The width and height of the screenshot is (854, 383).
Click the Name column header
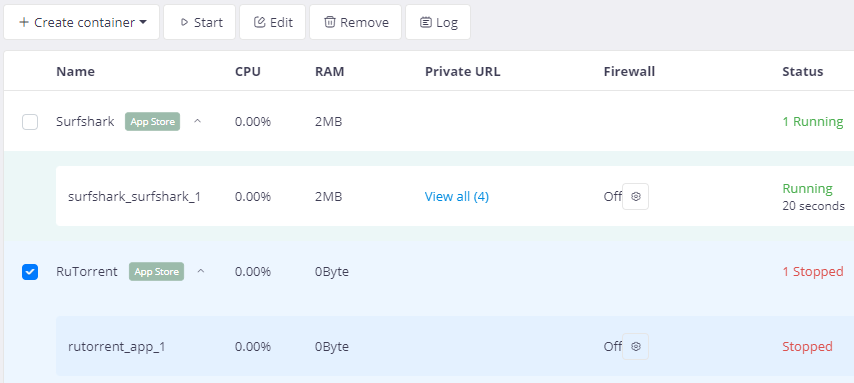75,71
